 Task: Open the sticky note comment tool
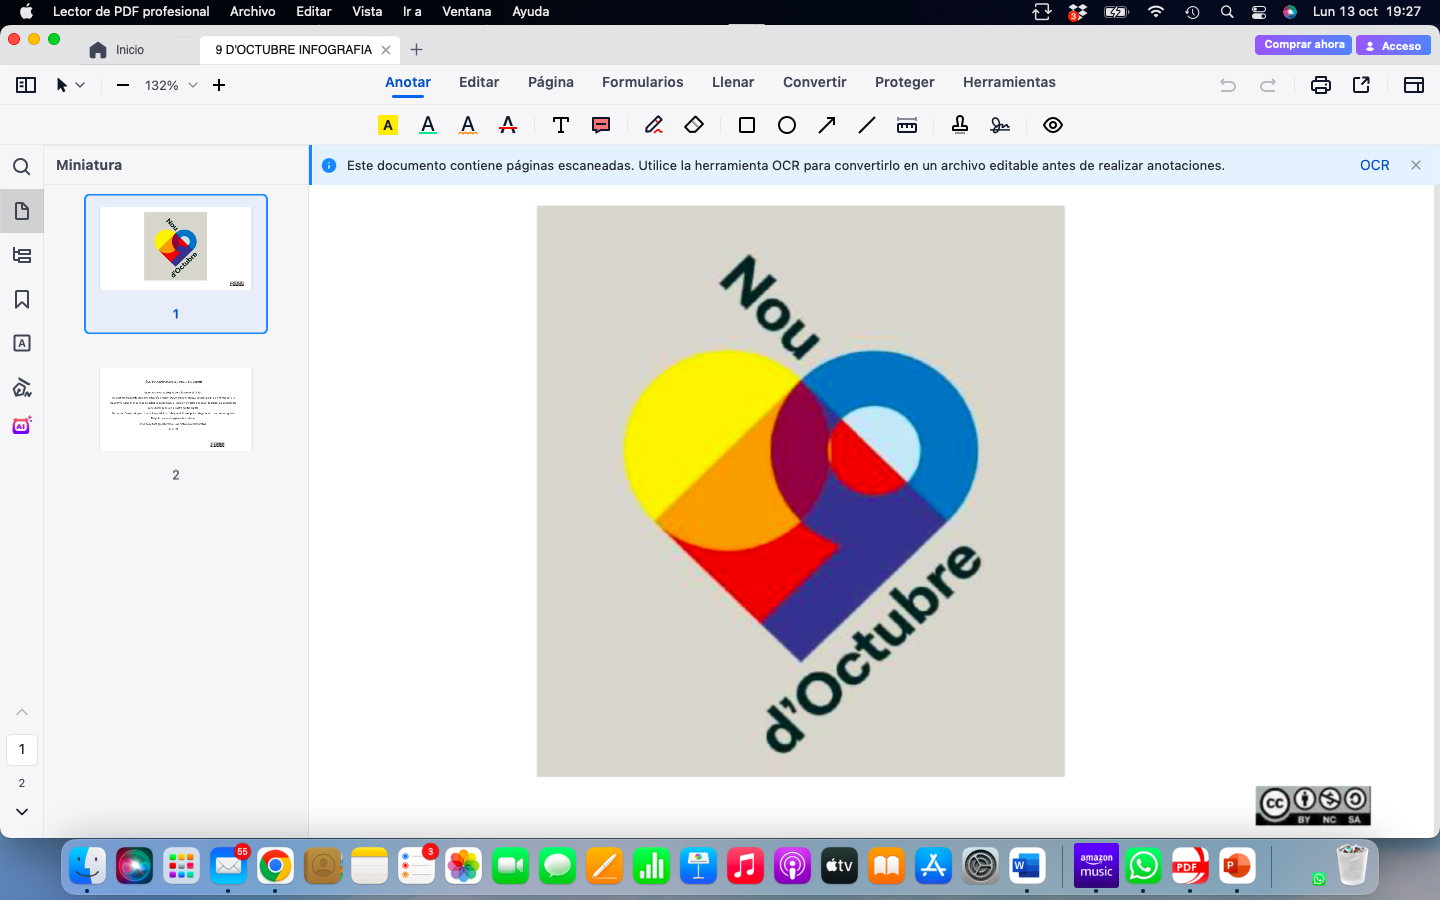(x=600, y=125)
